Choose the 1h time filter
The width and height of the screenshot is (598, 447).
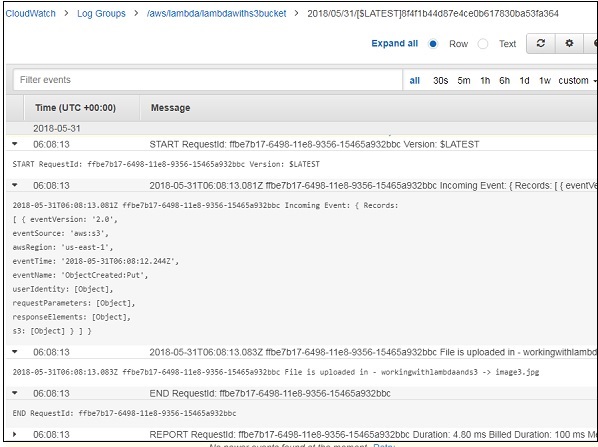tap(485, 80)
